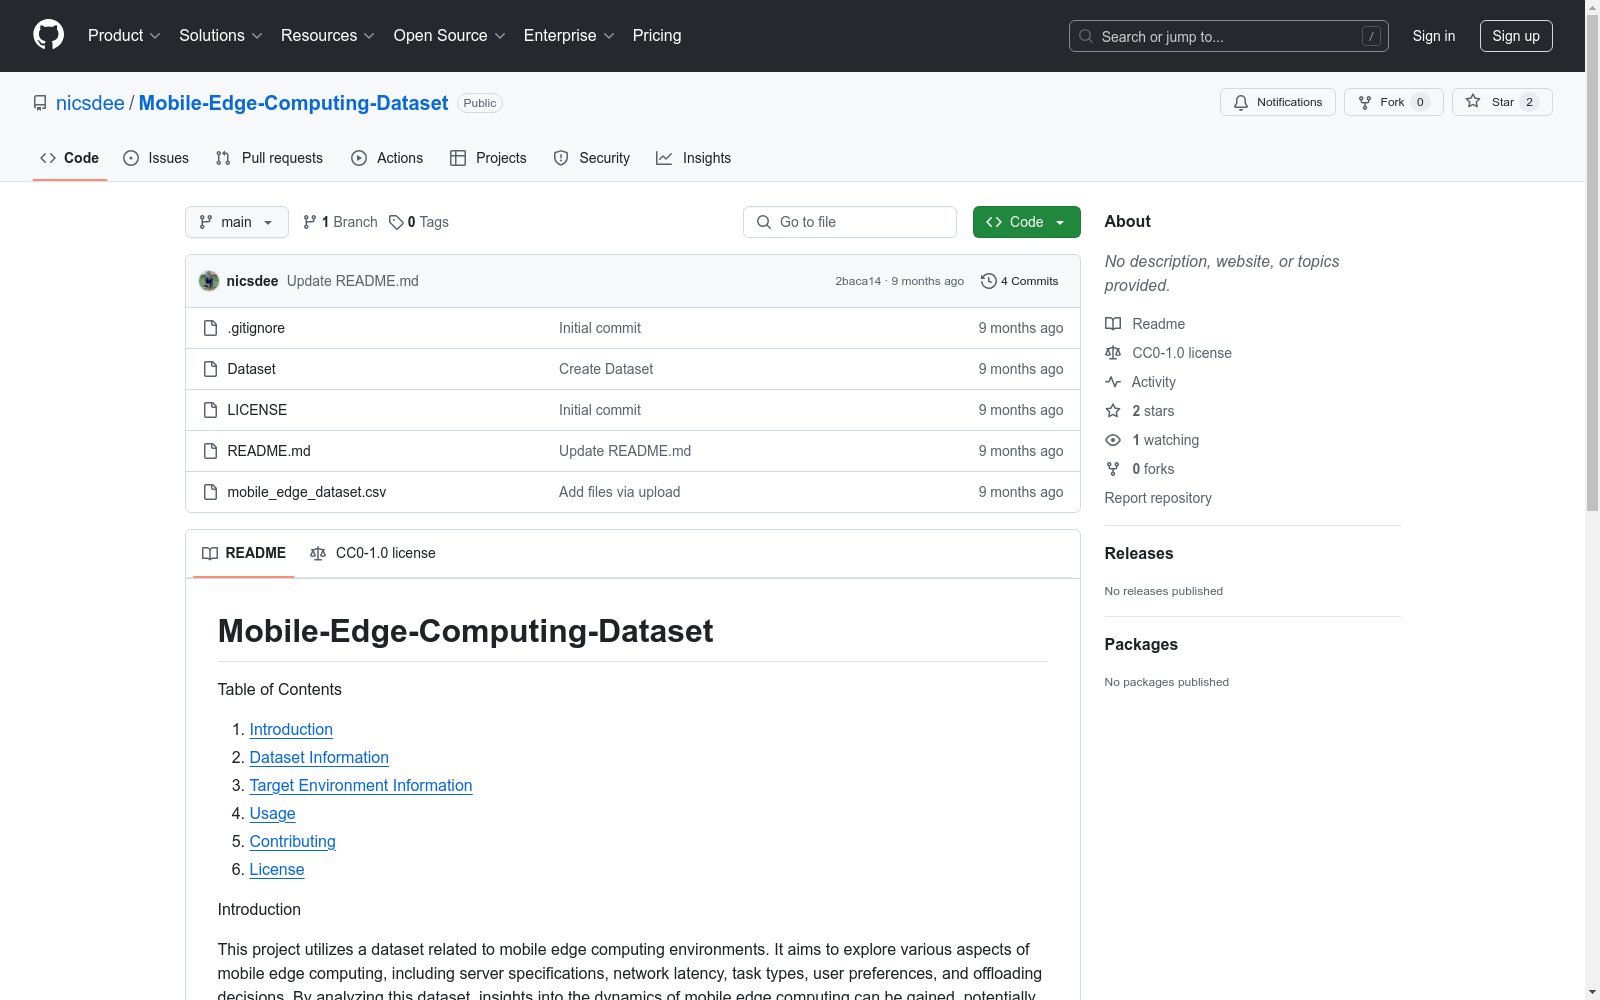Screen dimensions: 1600x1000
Task: Click the Sign up button
Action: click(1516, 36)
